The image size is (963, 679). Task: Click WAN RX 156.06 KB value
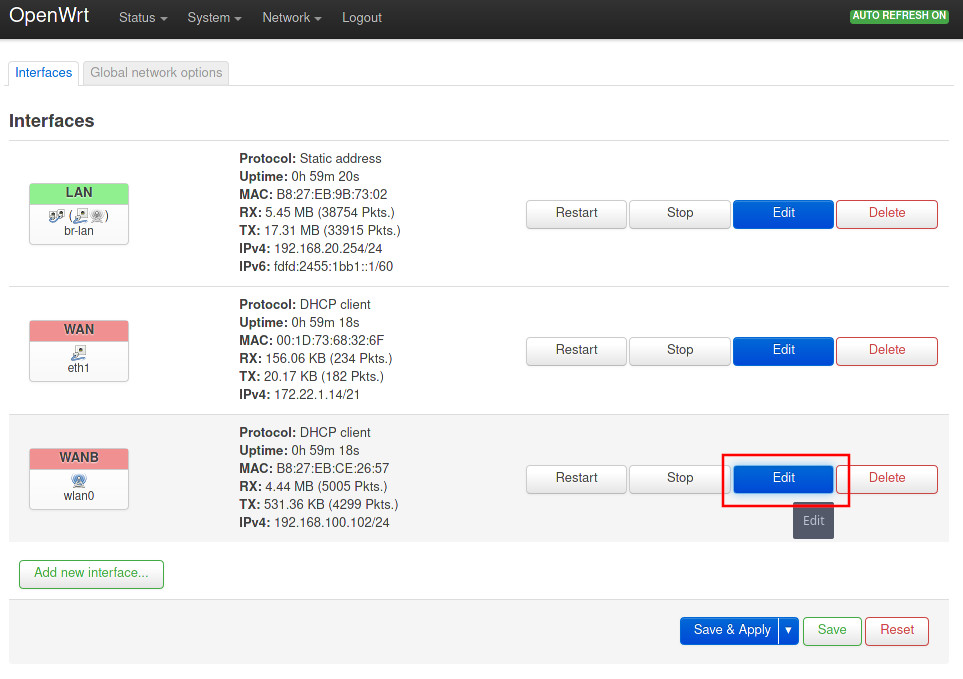329,359
